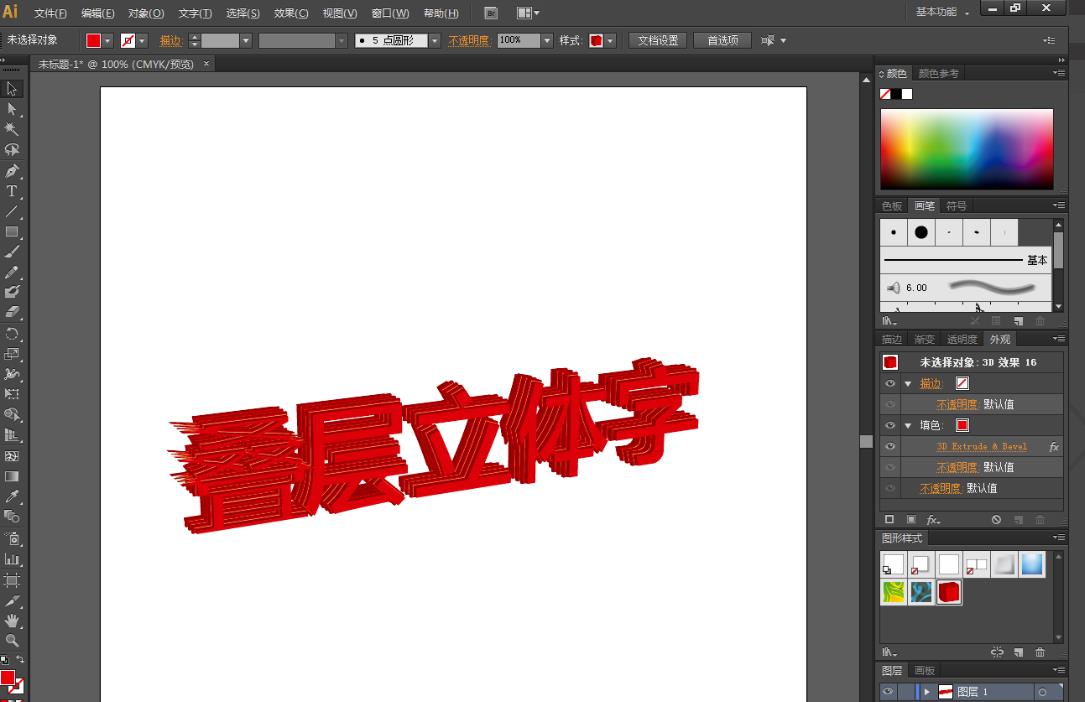Pick a color from the spectrum bar
Screen dimensions: 1085x702
click(x=967, y=149)
